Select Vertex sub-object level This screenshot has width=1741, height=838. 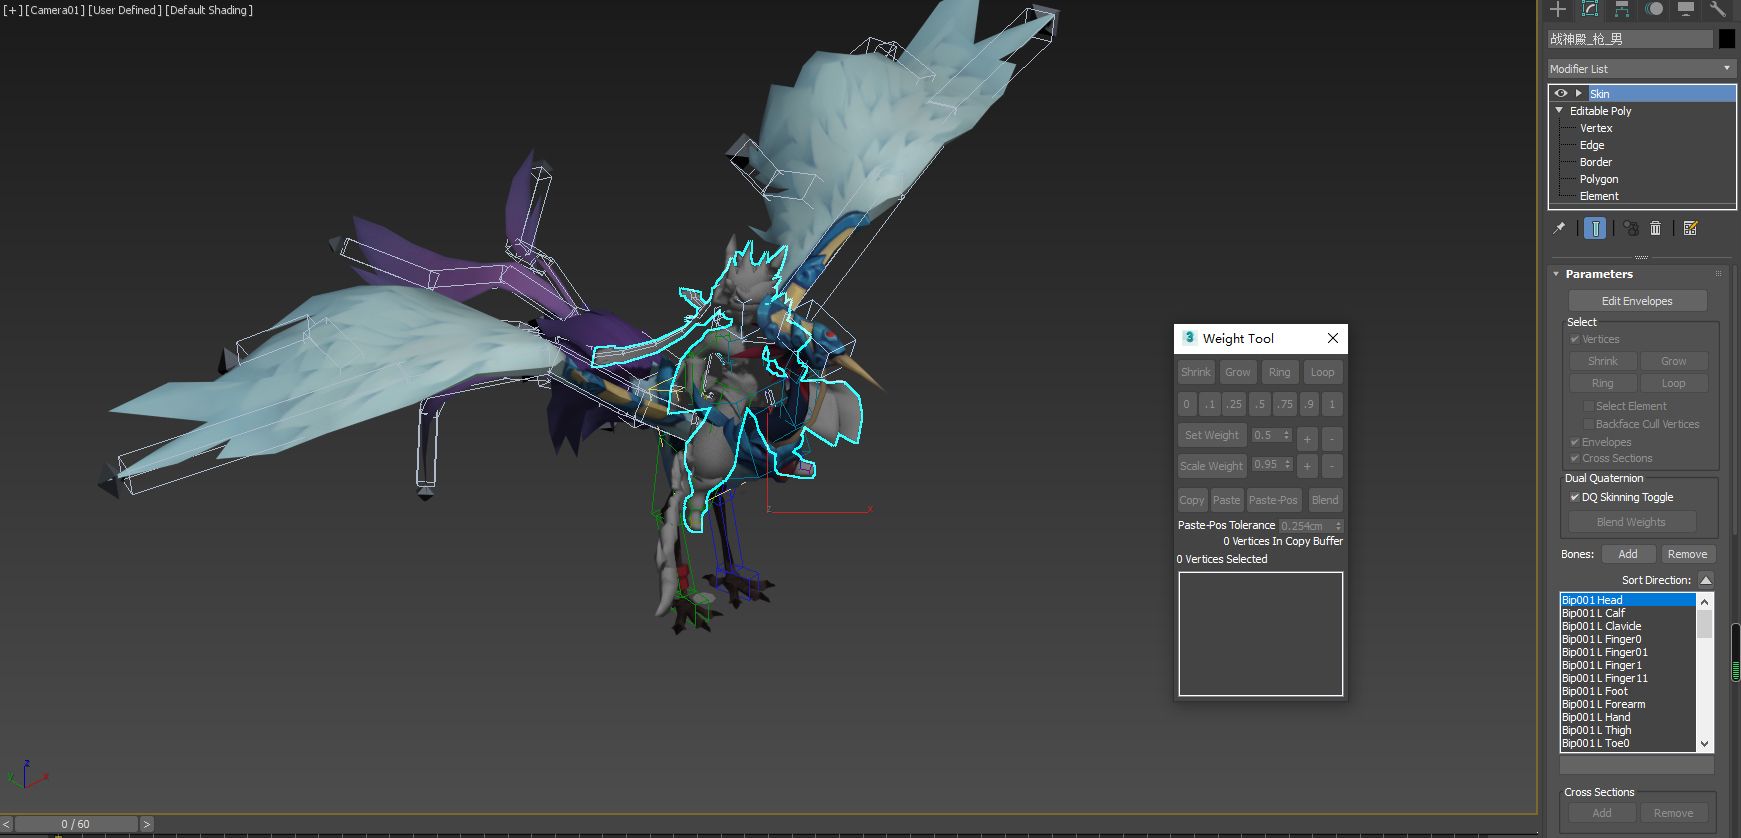1596,128
